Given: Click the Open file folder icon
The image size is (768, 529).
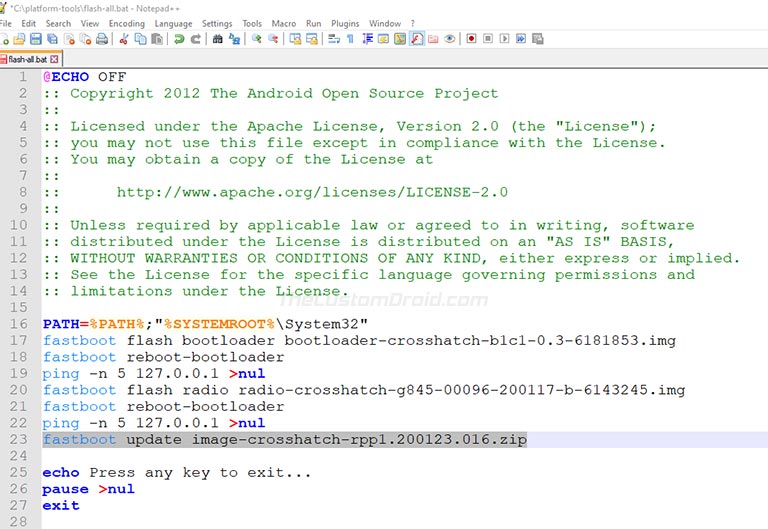Looking at the screenshot, I should [x=20, y=39].
